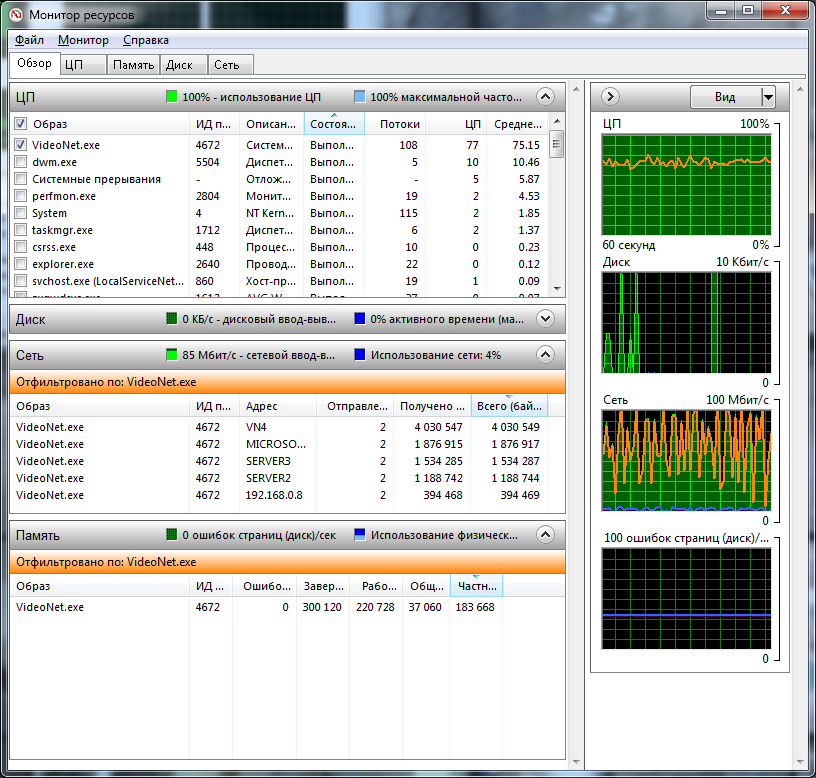
Task: Select the svchost.exe (LocalServiceNet... process row
Action: [279, 281]
